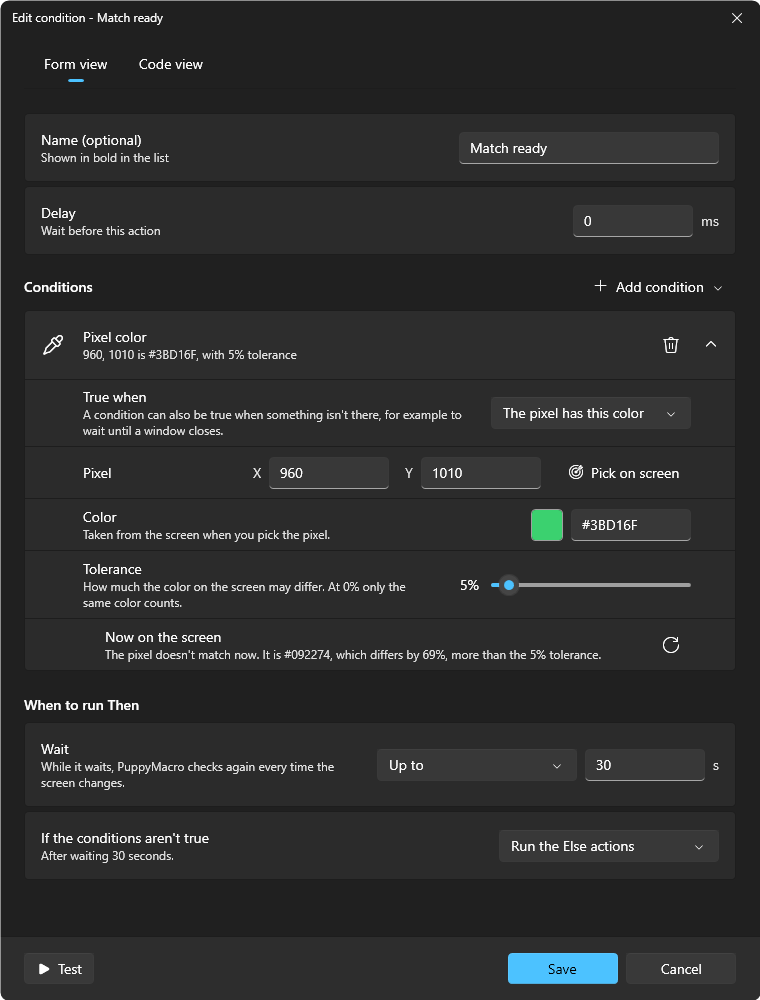Viewport: 760px width, 1000px height.
Task: Run the Test button
Action: coord(59,969)
